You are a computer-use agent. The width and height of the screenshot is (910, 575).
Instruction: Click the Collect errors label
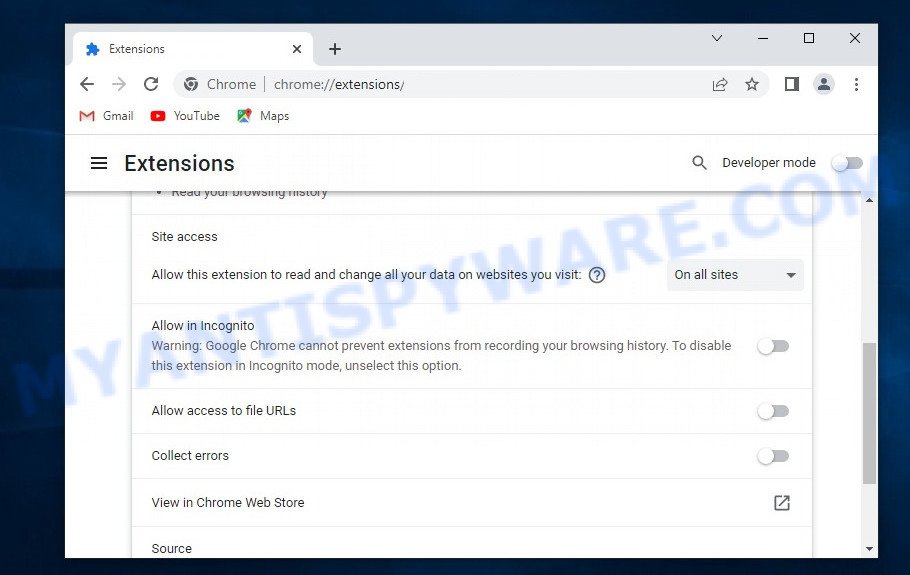click(x=190, y=455)
